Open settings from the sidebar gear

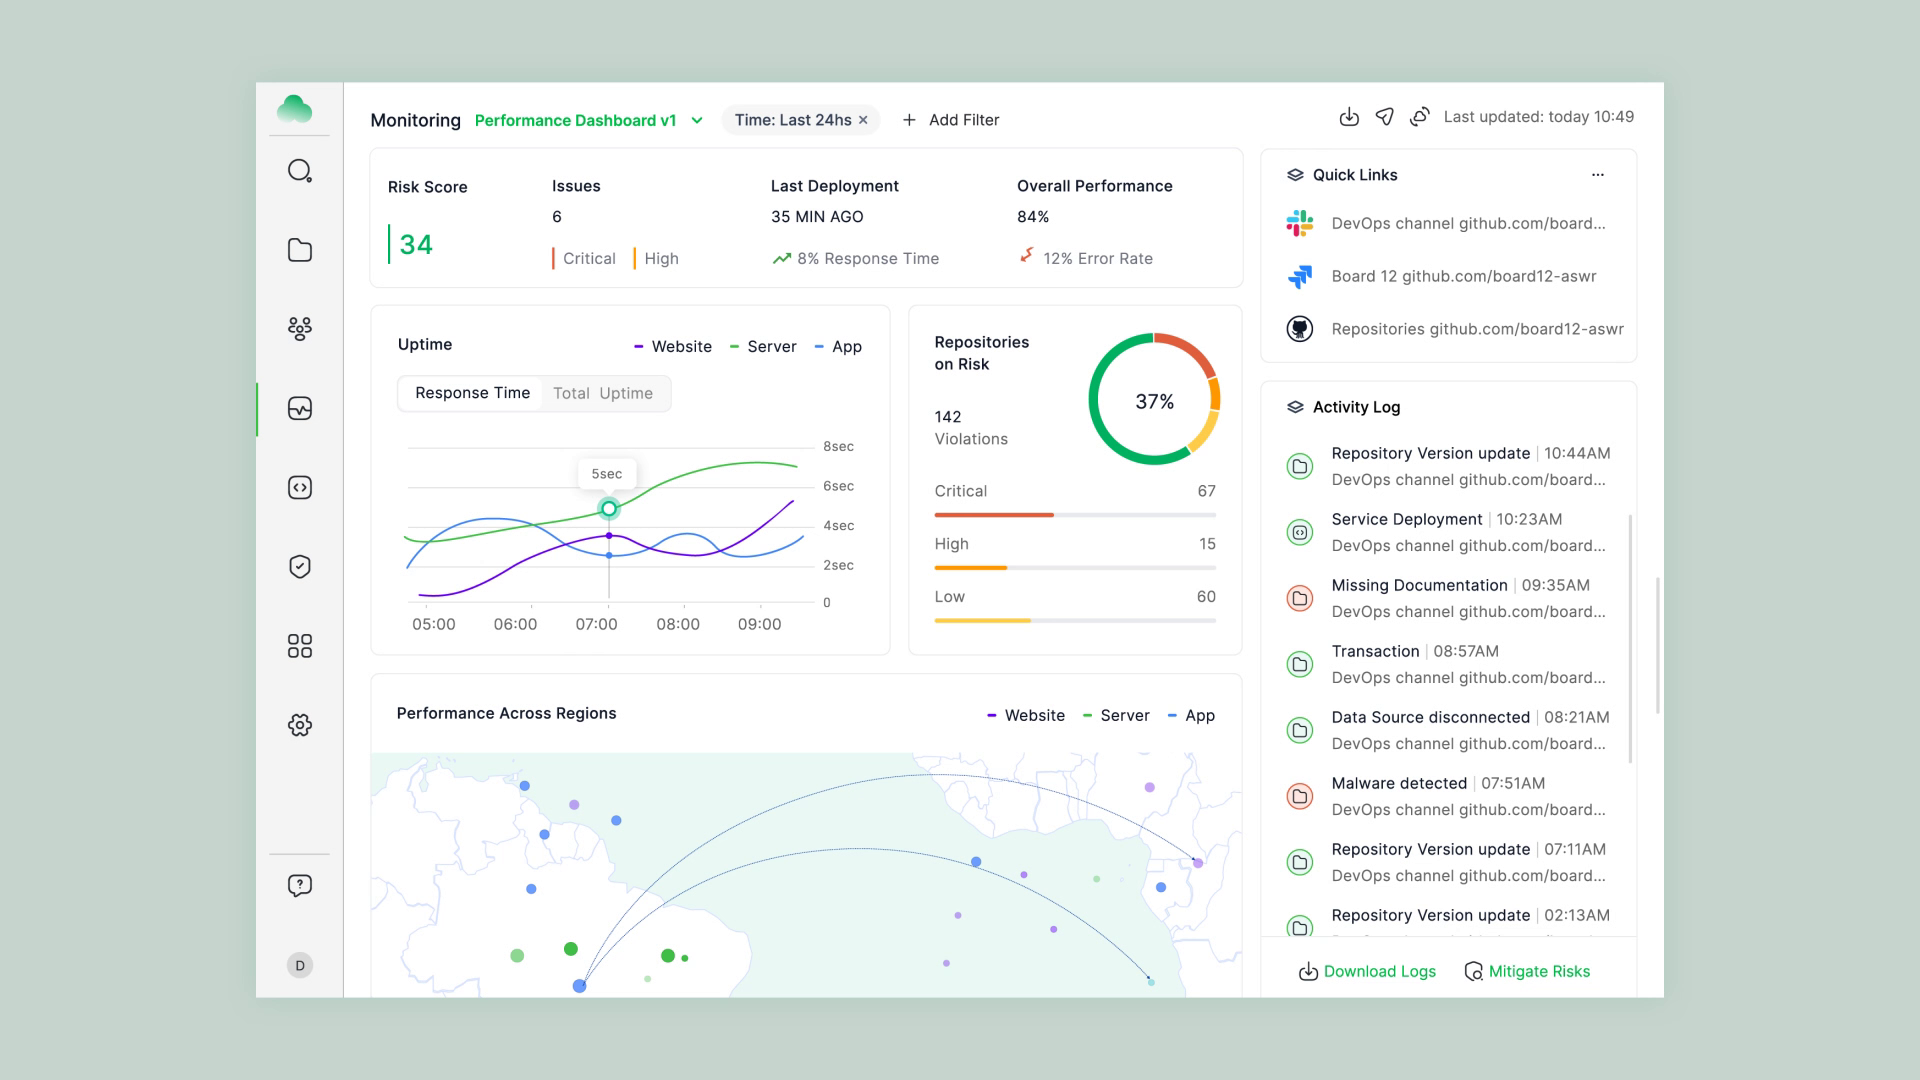point(299,725)
